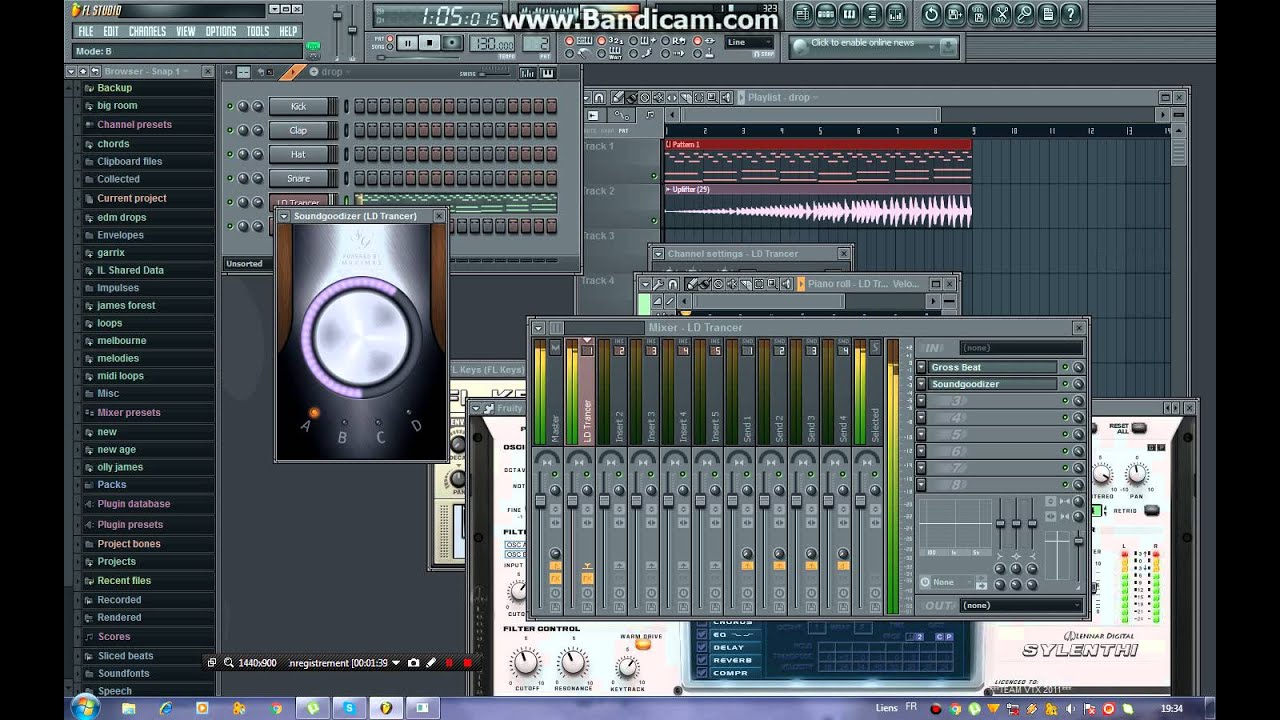Open the step sequencer shortcut icon
1280x720 pixels.
[826, 14]
